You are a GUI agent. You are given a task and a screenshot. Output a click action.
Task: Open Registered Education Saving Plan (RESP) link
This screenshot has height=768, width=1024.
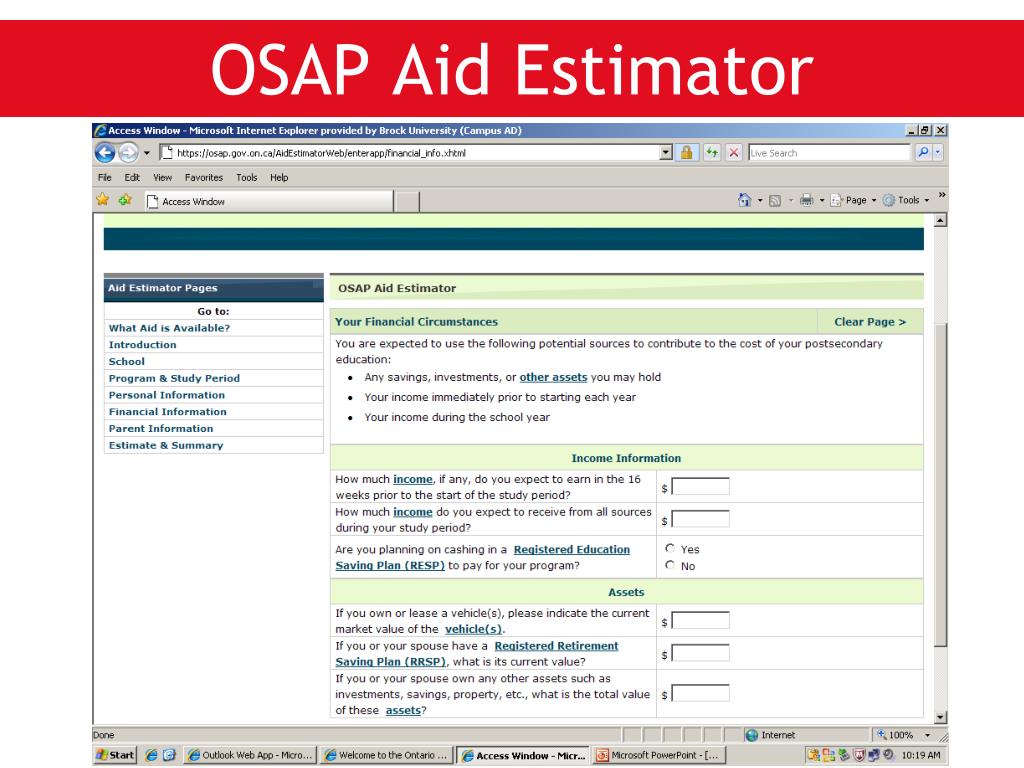483,557
